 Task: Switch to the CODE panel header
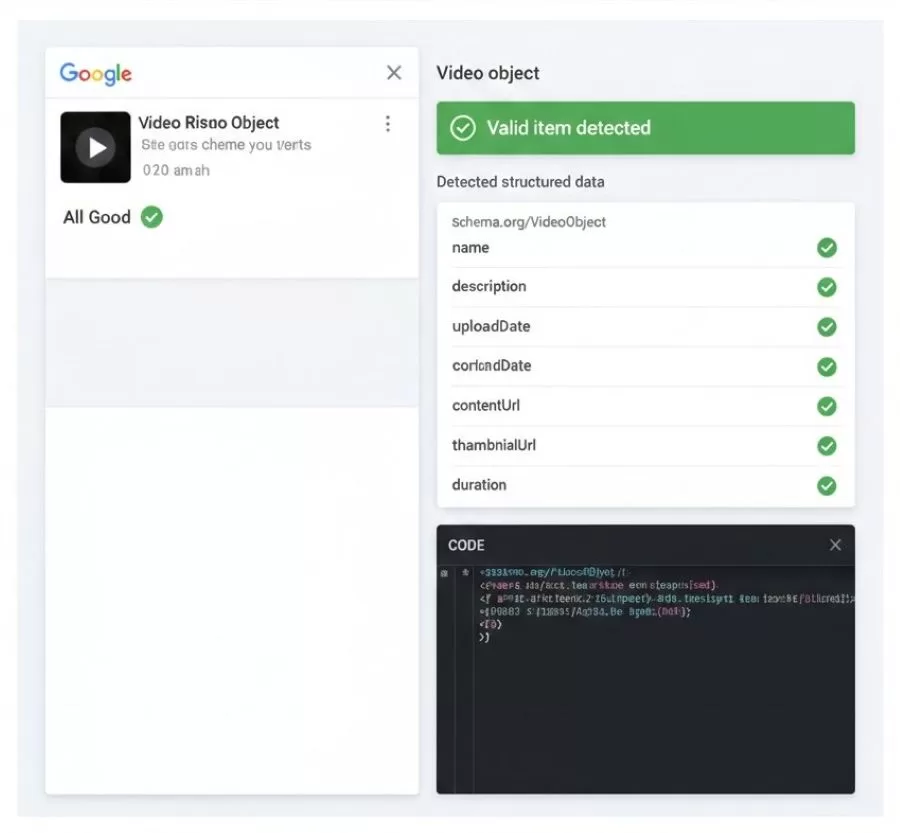467,545
